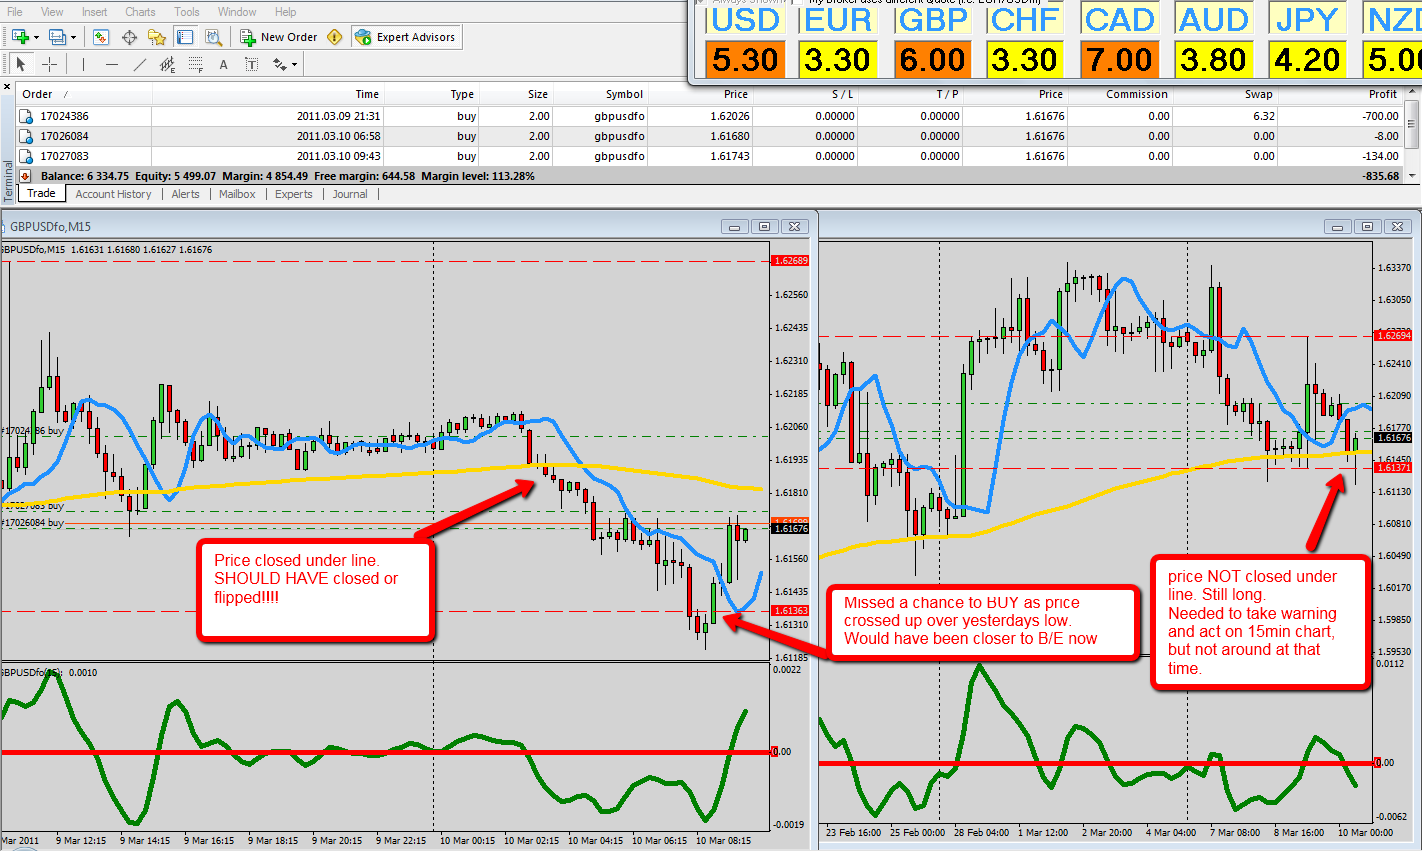Click the GBPUSDfo,M15 chart title bar
Image resolution: width=1422 pixels, height=851 pixels.
coord(408,226)
